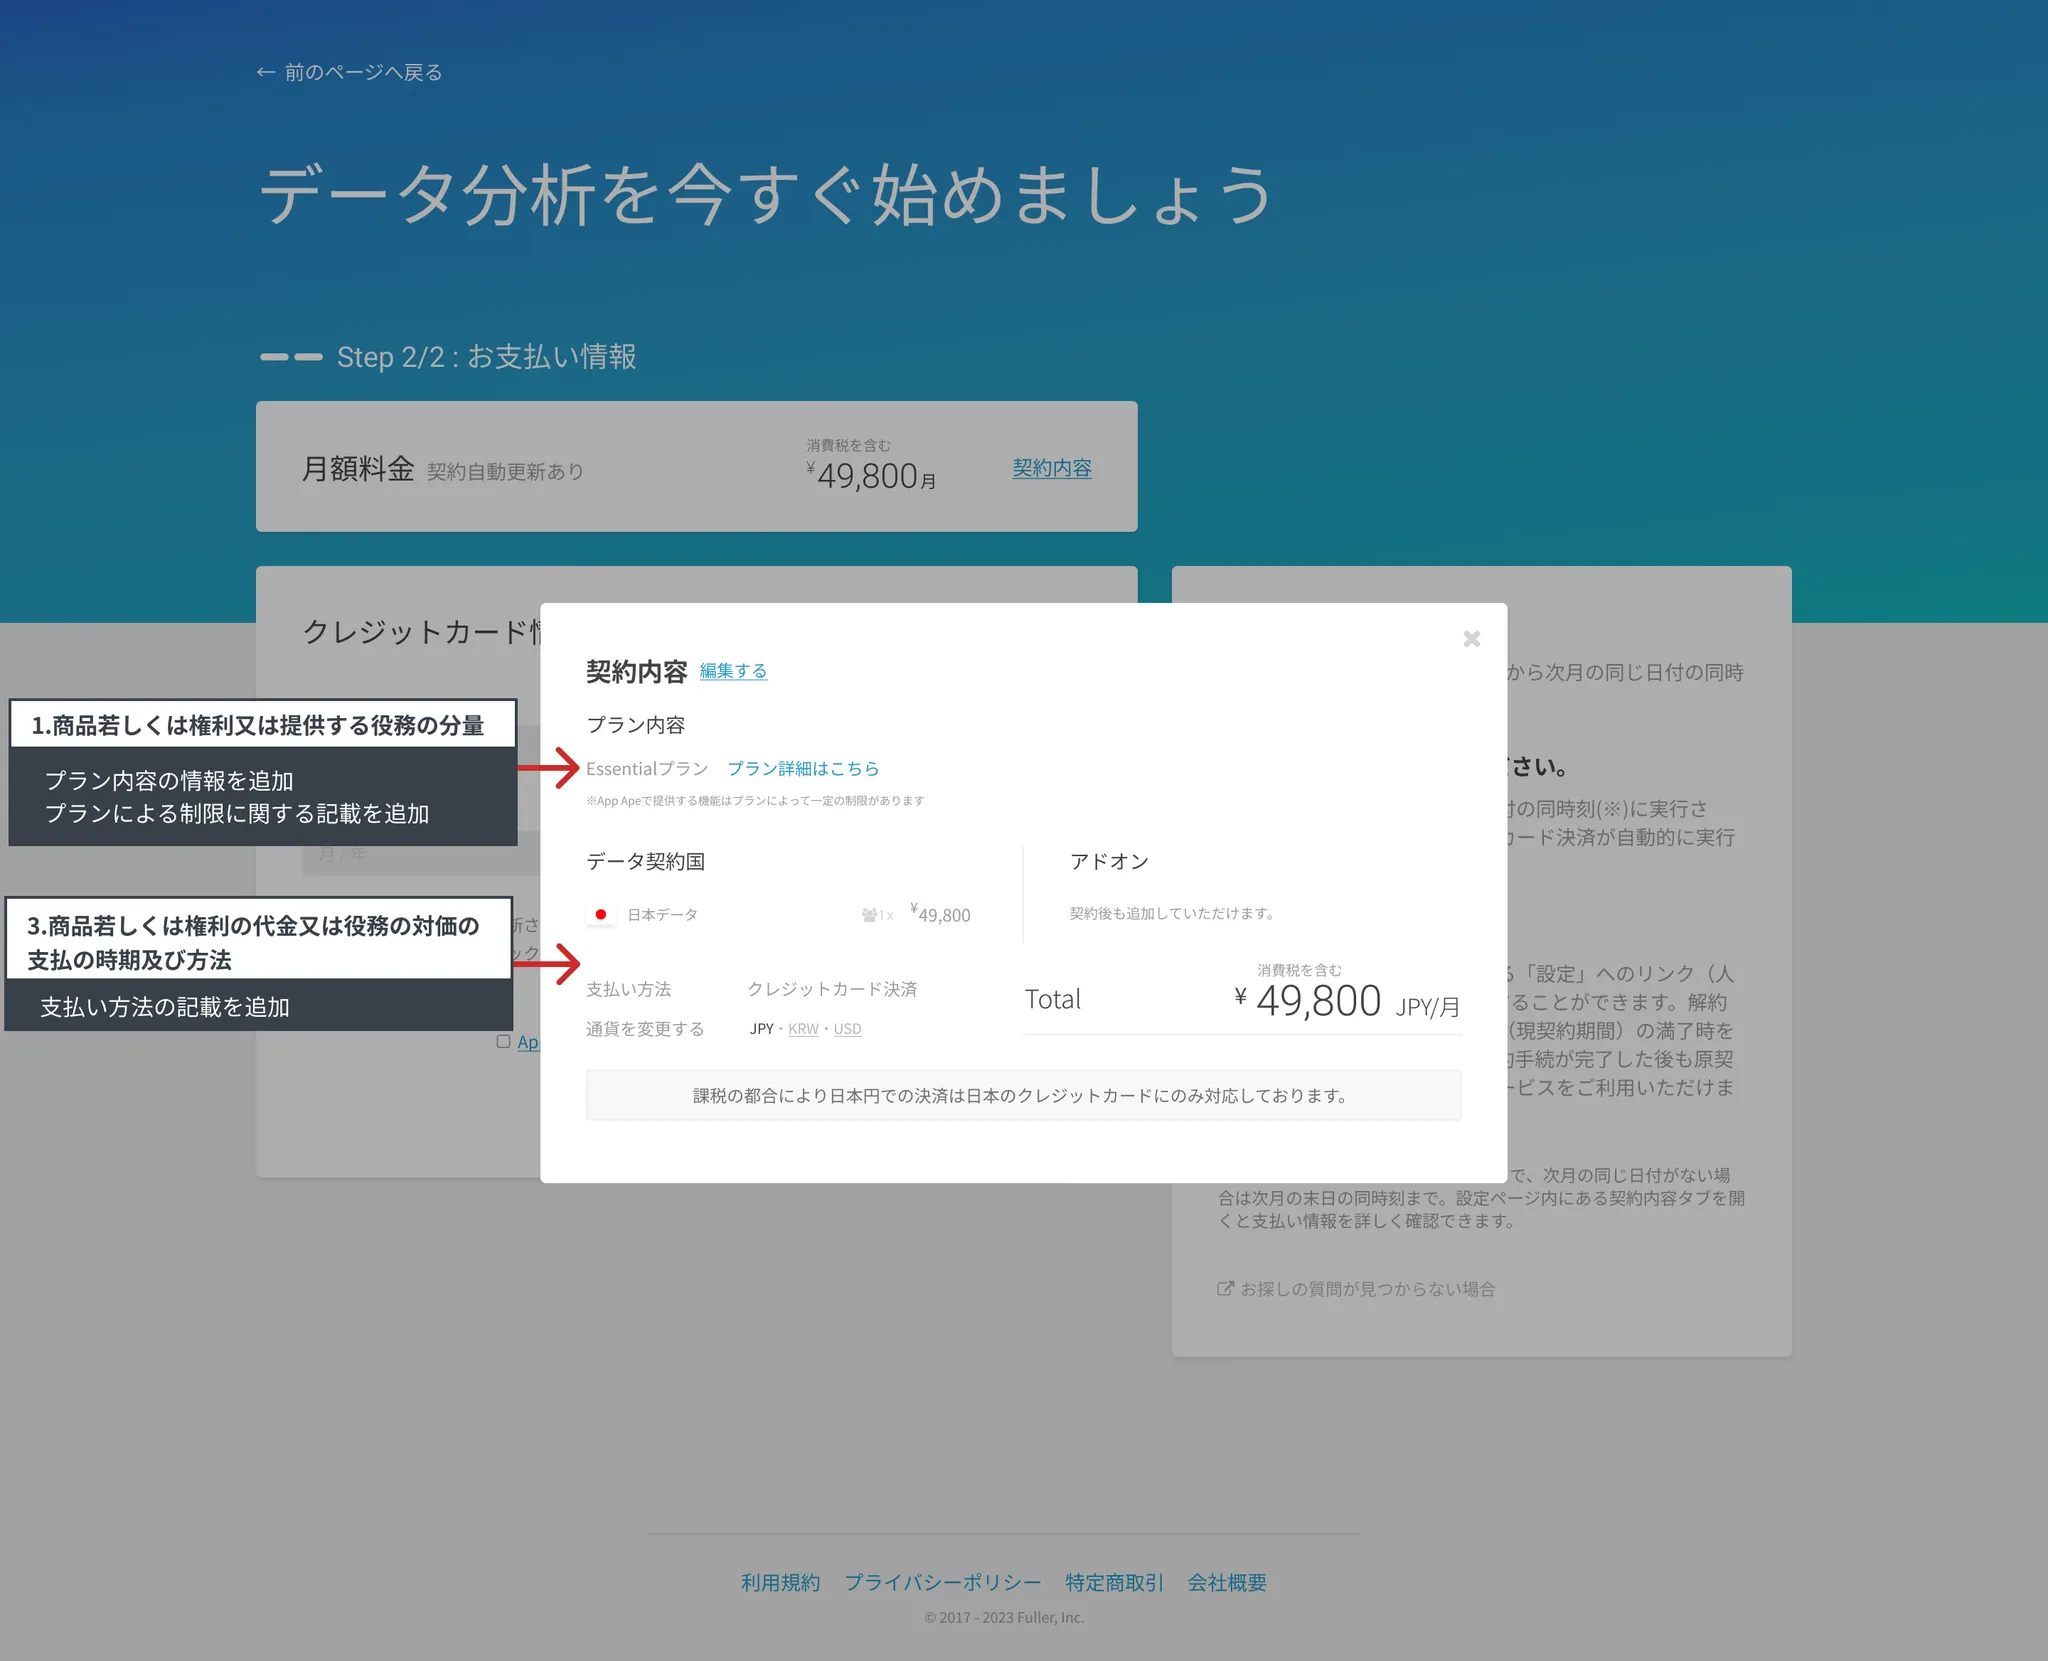
Task: Click the red arrow pointing to 支払い方法
Action: click(551, 963)
